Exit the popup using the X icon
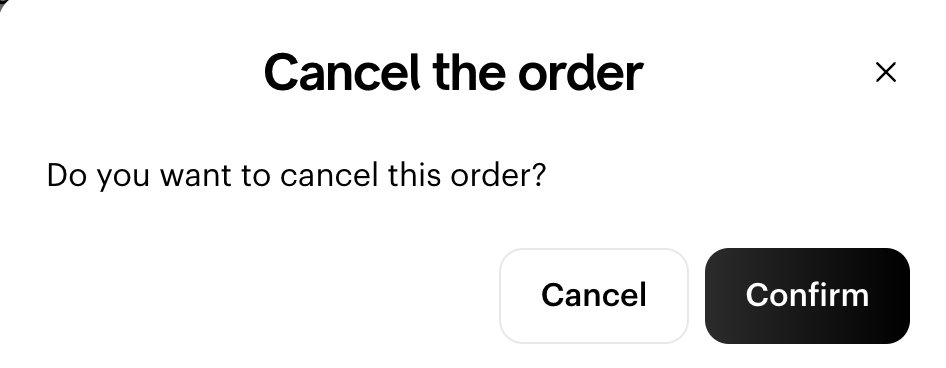The height and width of the screenshot is (368, 946). (886, 72)
